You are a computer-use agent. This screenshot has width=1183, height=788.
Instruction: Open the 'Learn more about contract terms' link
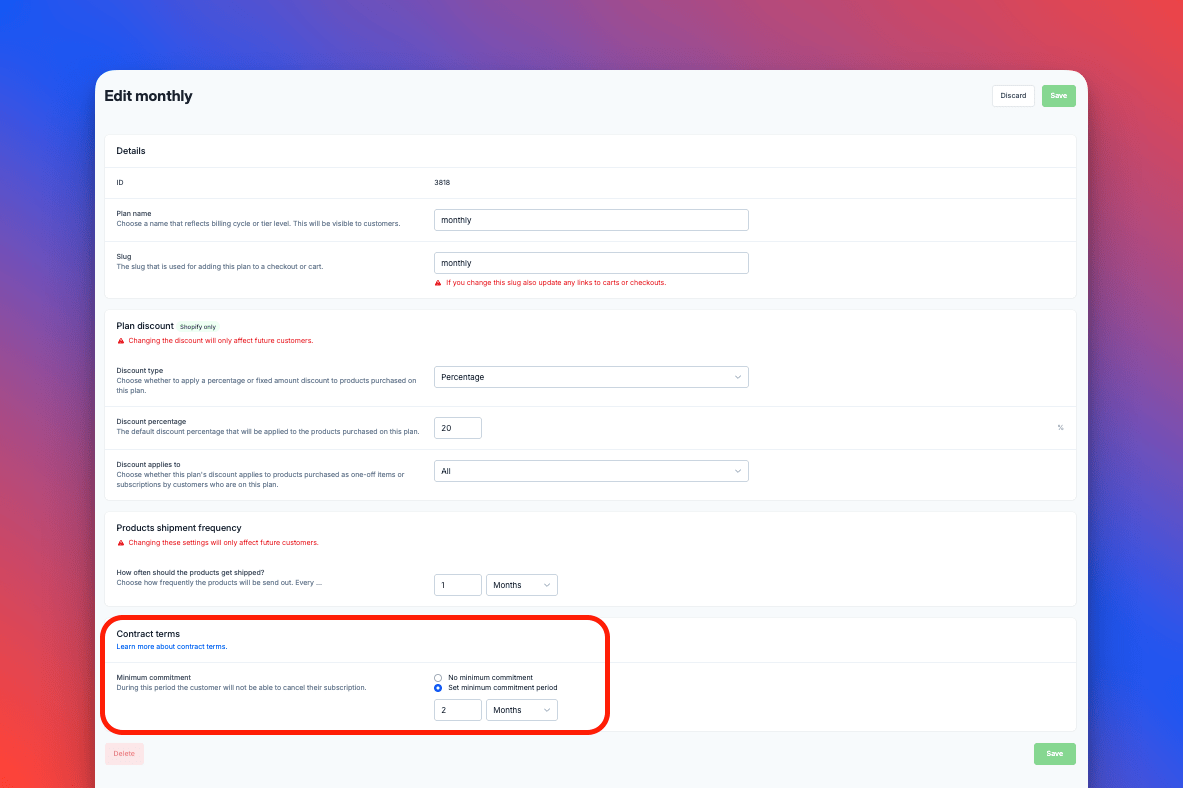click(171, 647)
